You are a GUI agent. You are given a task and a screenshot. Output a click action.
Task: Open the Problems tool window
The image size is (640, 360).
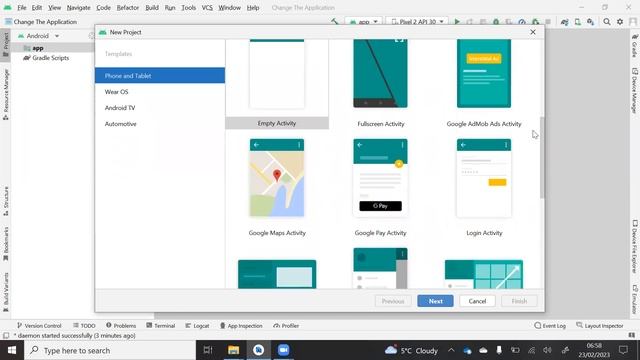(121, 326)
